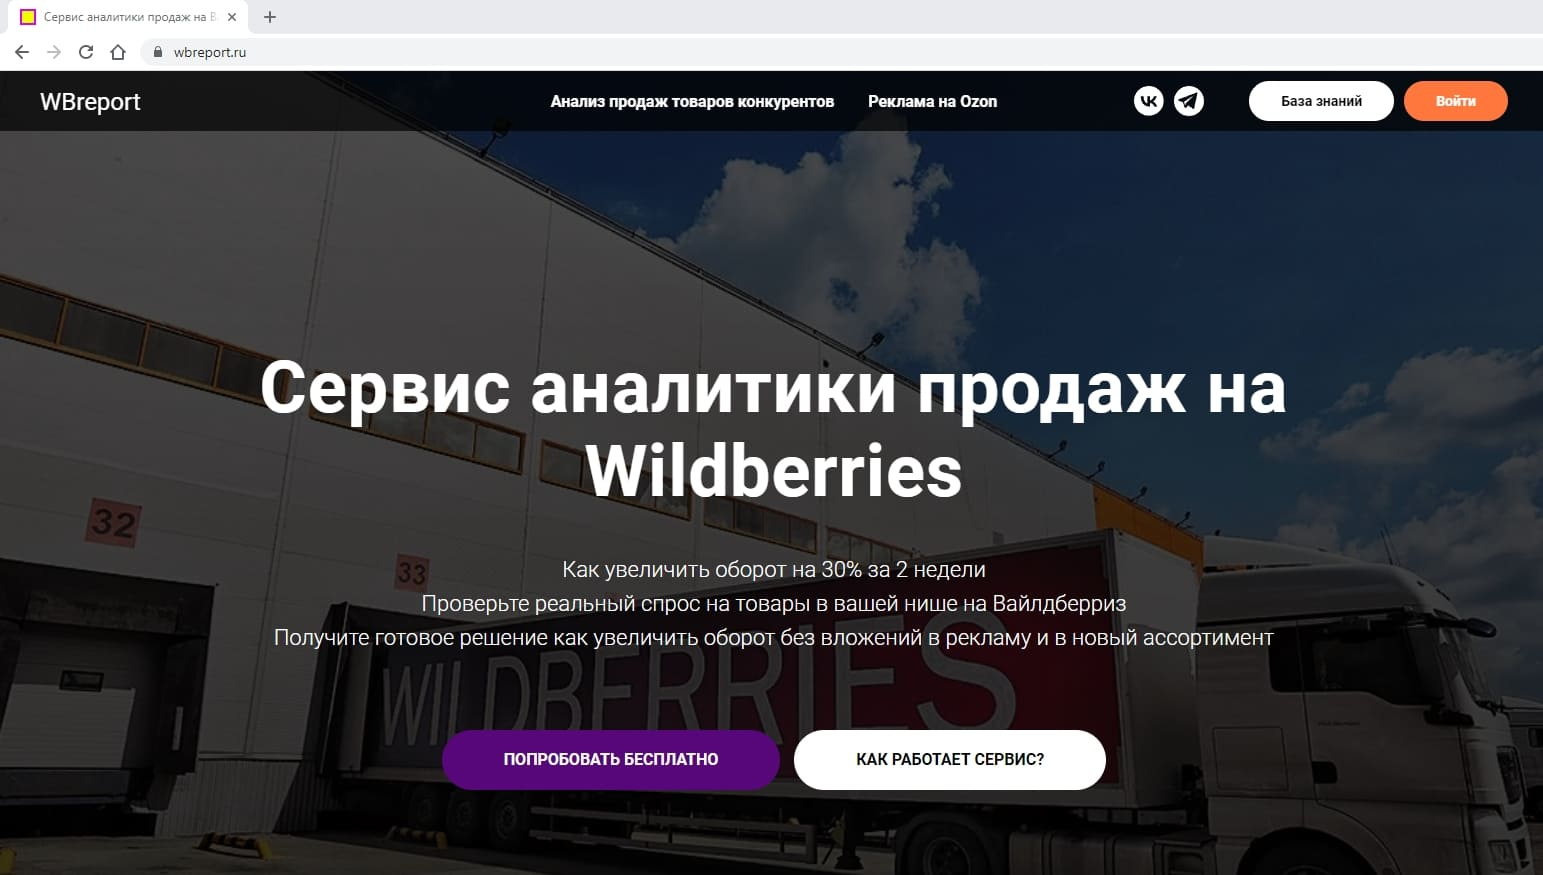Focus the wbreport.ru address bar
The image size is (1543, 875).
point(840,52)
